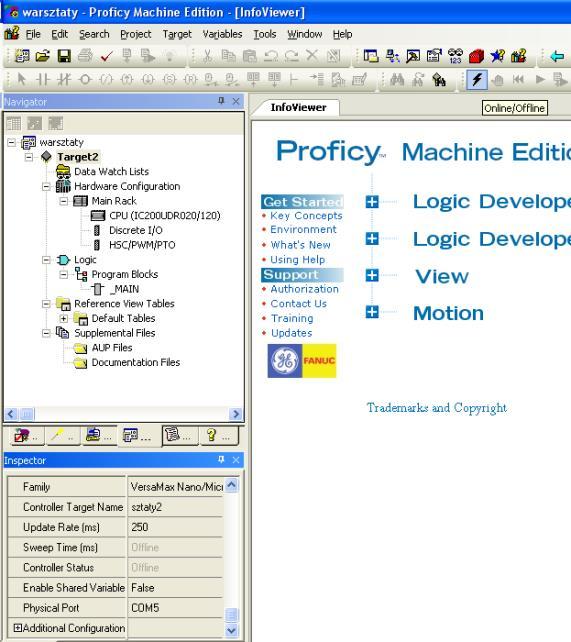Click the Cut scissors icon
This screenshot has height=642, width=571.
pyautogui.click(x=208, y=56)
